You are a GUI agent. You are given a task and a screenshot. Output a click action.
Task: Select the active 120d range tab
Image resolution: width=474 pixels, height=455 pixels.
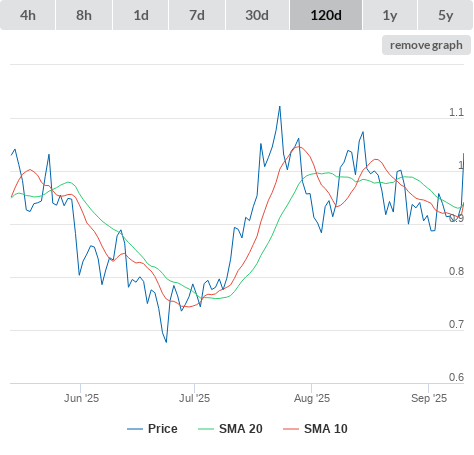pos(326,15)
